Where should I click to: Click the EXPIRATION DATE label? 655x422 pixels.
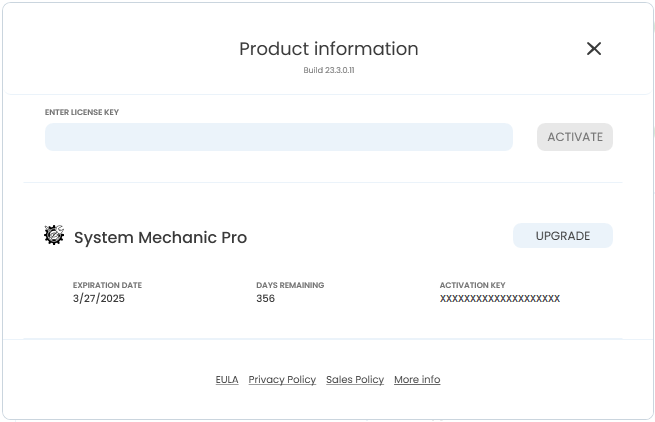[x=107, y=285]
